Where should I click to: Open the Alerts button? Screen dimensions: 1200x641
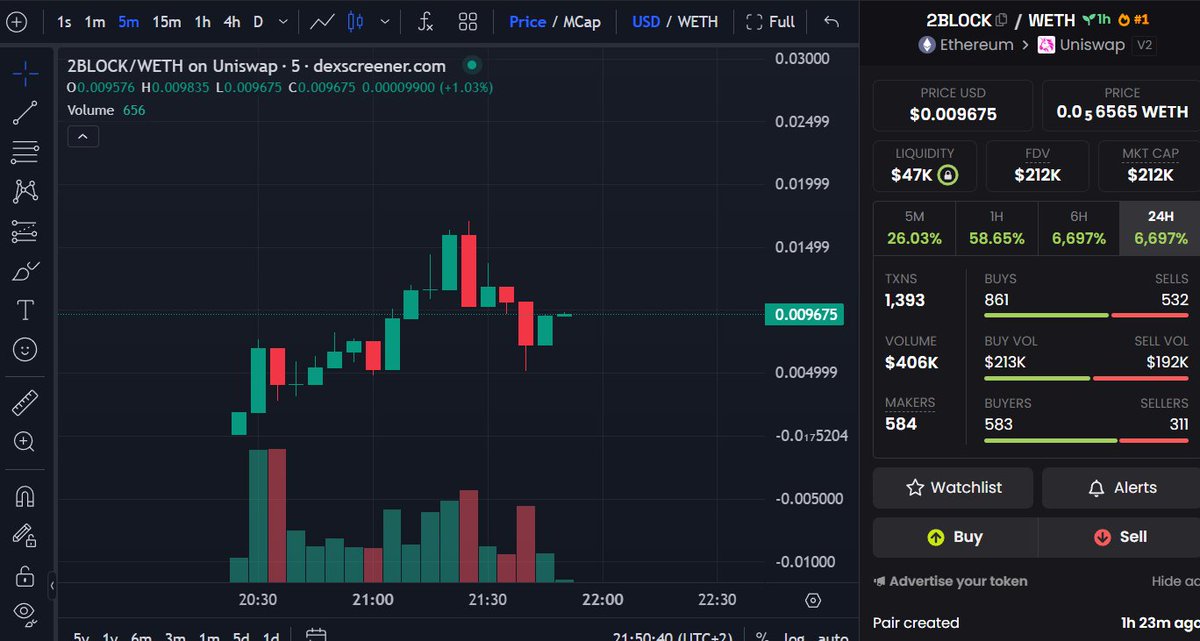(1121, 488)
